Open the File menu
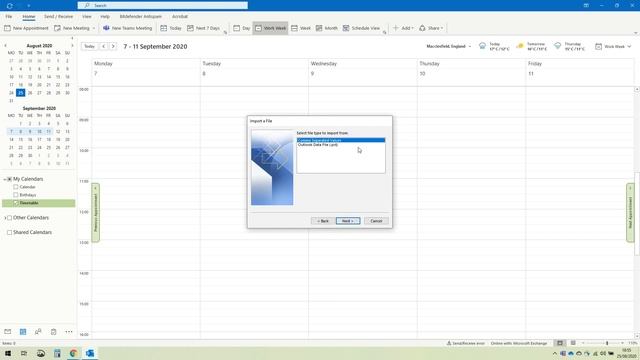The height and width of the screenshot is (360, 640). click(x=9, y=16)
